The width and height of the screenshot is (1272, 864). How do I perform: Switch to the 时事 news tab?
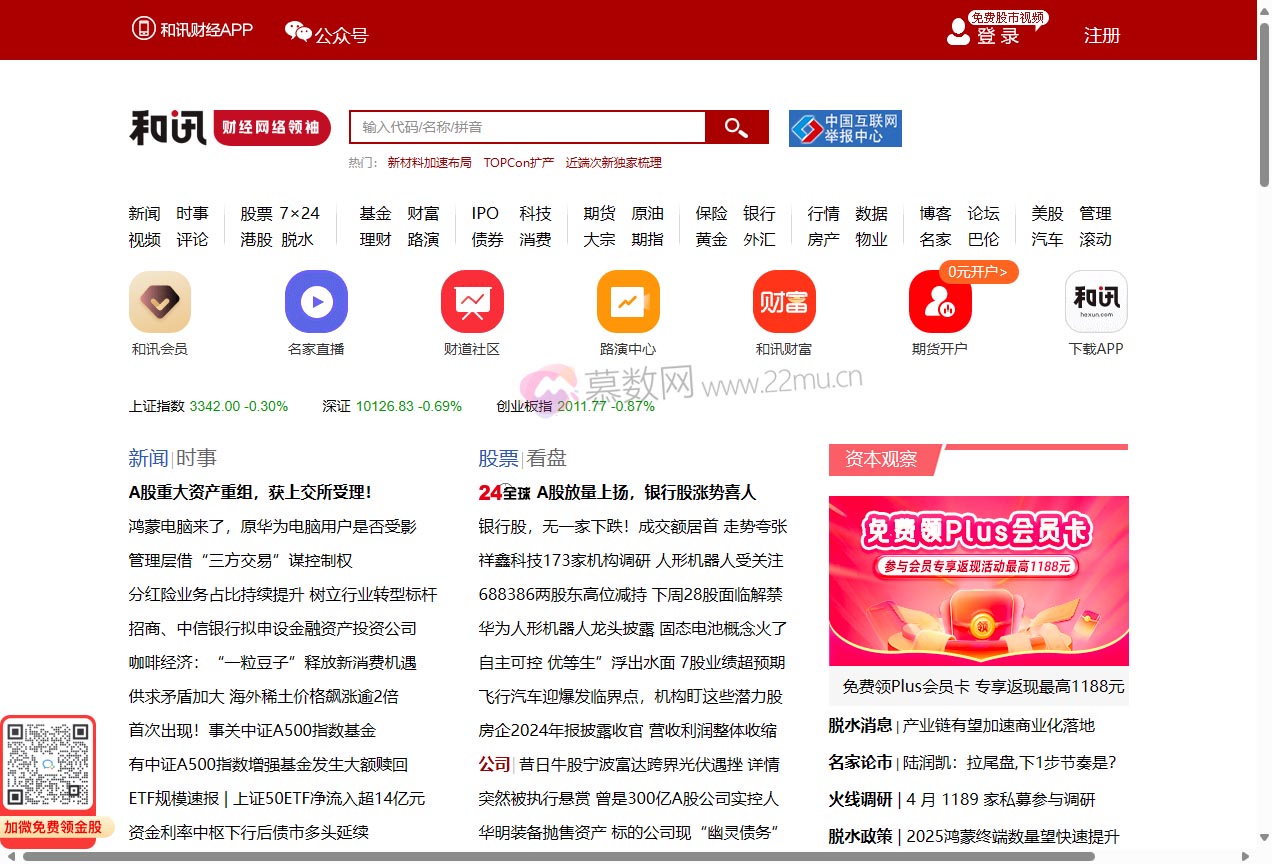[x=196, y=457]
